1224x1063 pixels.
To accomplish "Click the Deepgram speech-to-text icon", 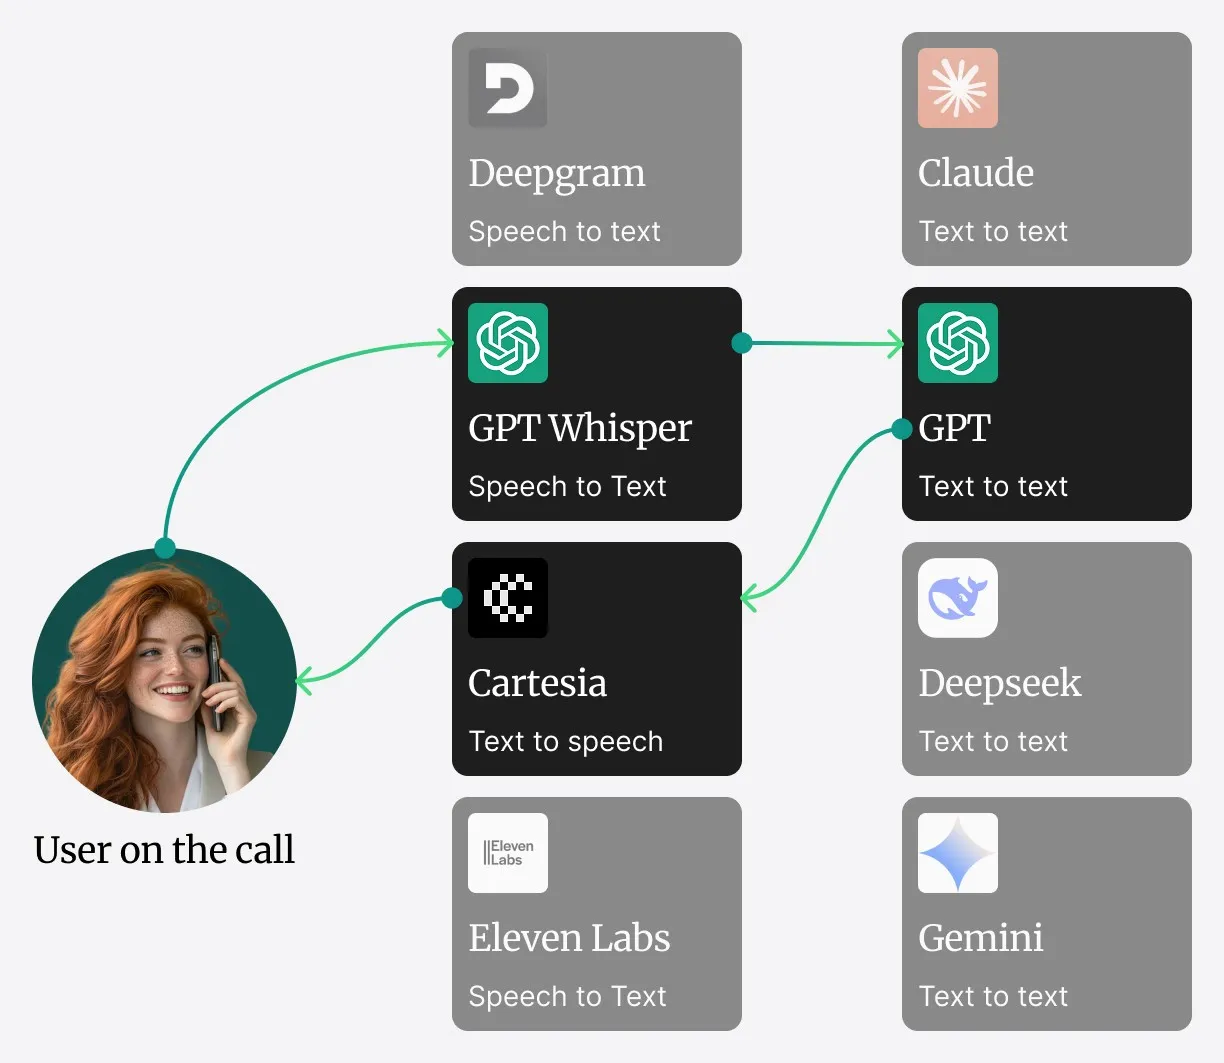I will point(507,88).
